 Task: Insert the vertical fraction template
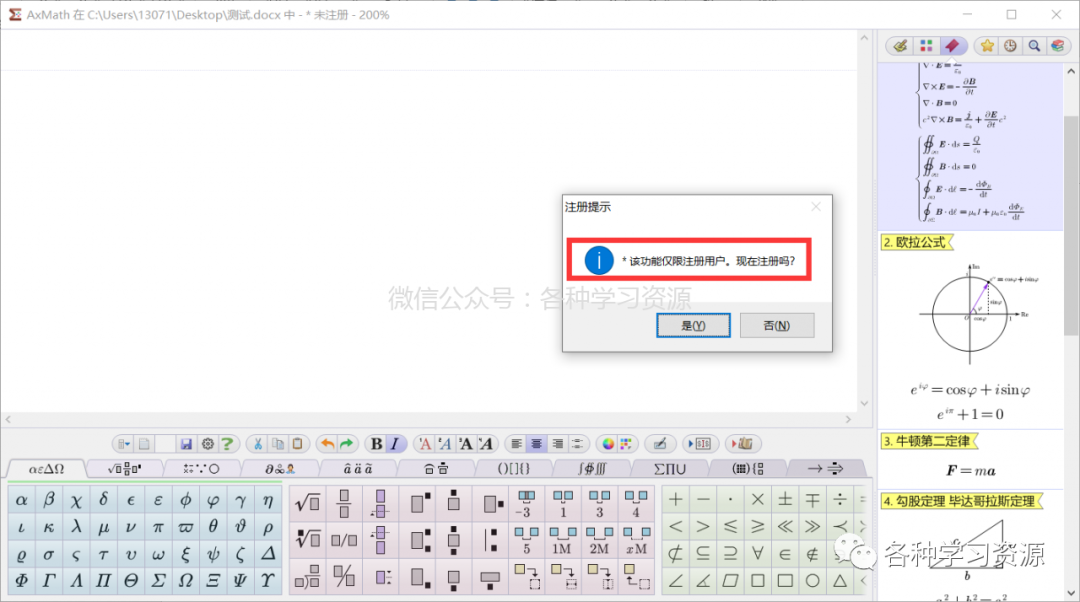tap(344, 504)
